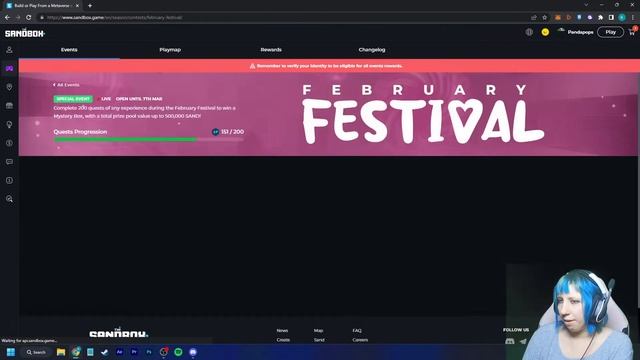
Task: Open the Discord icon under Follow Us
Action: [510, 341]
